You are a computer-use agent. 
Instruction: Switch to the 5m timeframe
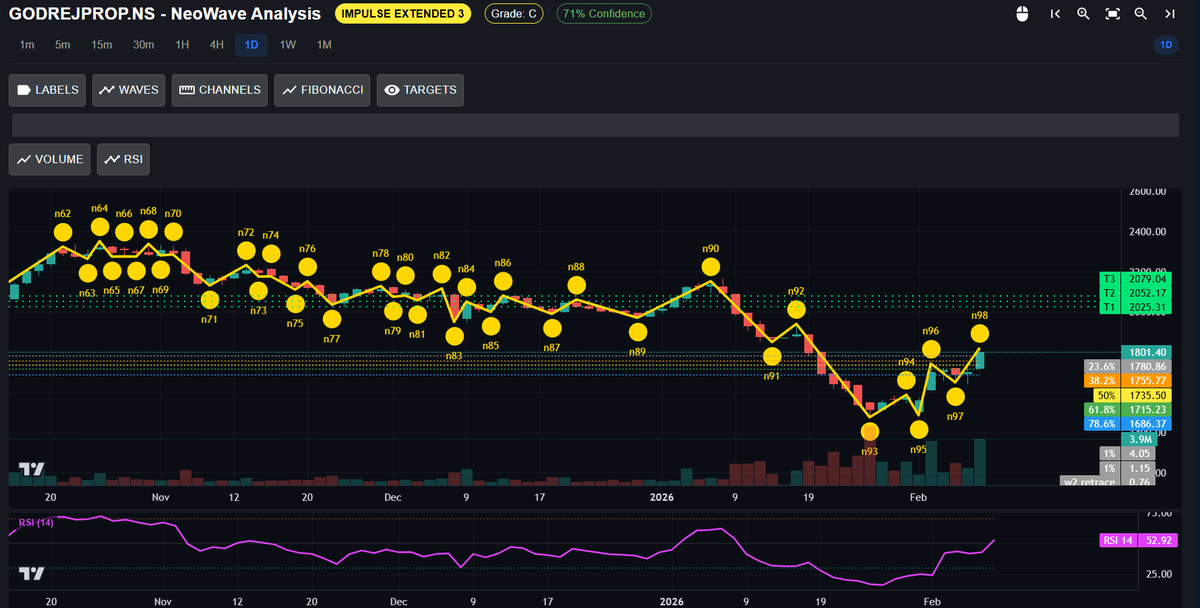coord(63,45)
